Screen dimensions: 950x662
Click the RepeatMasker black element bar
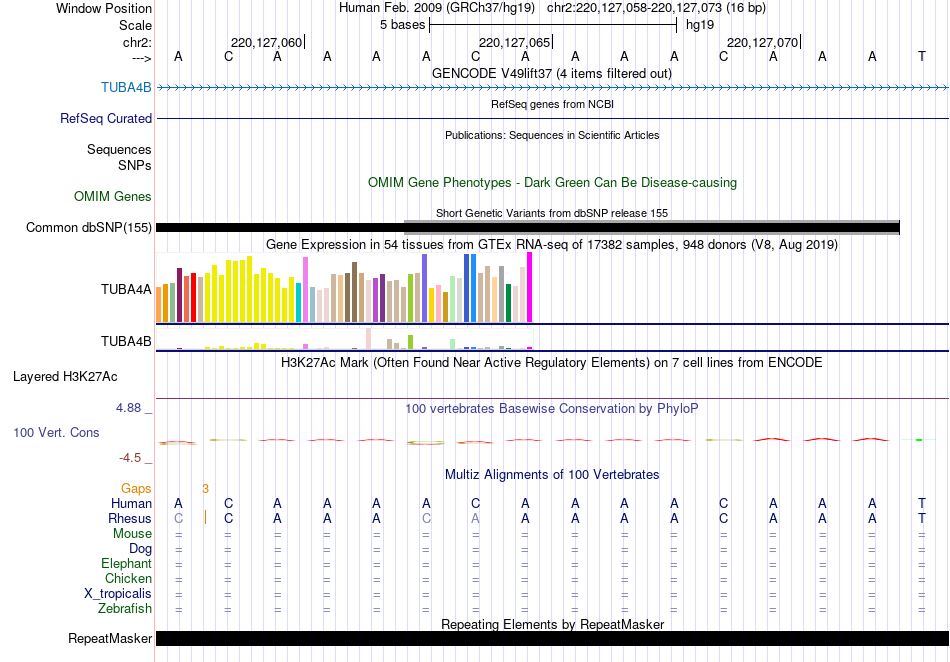(x=550, y=638)
